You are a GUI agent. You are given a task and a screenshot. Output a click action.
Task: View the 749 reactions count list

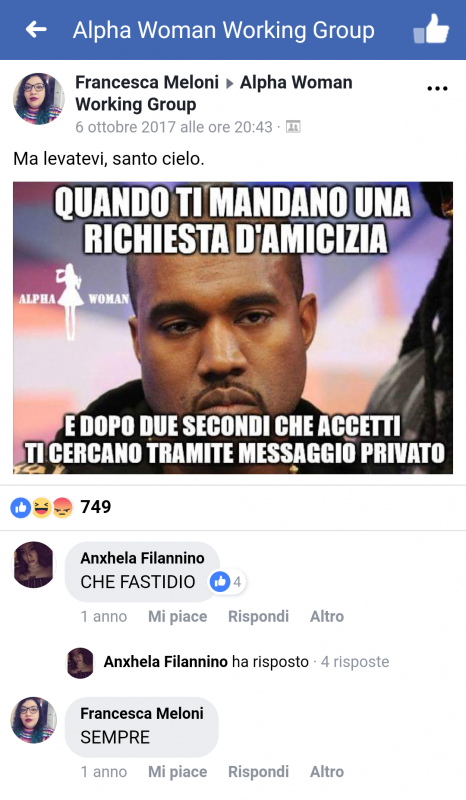pos(95,507)
